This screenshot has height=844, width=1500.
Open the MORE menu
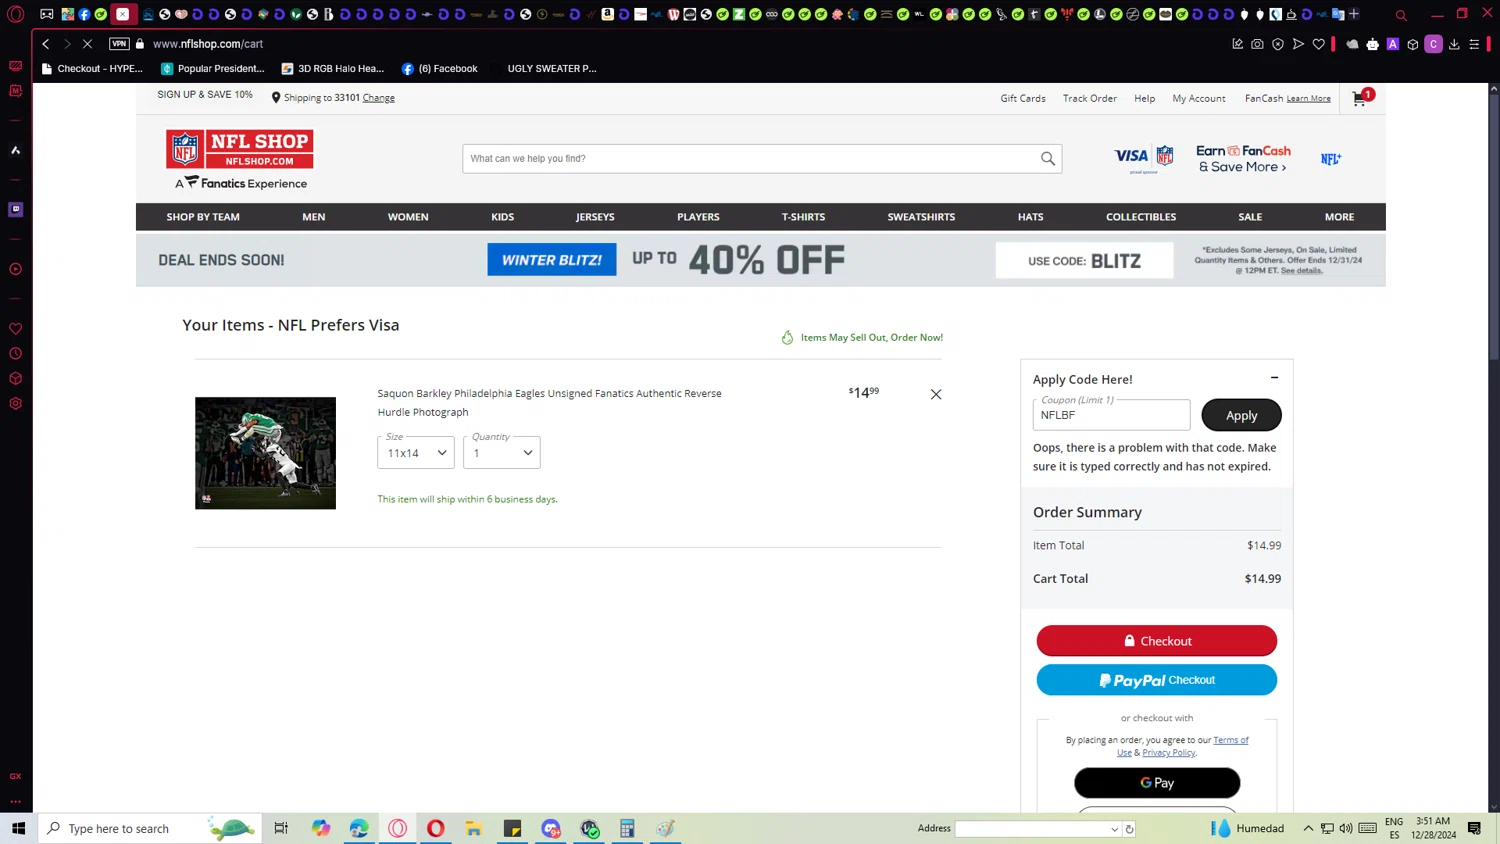click(1339, 217)
